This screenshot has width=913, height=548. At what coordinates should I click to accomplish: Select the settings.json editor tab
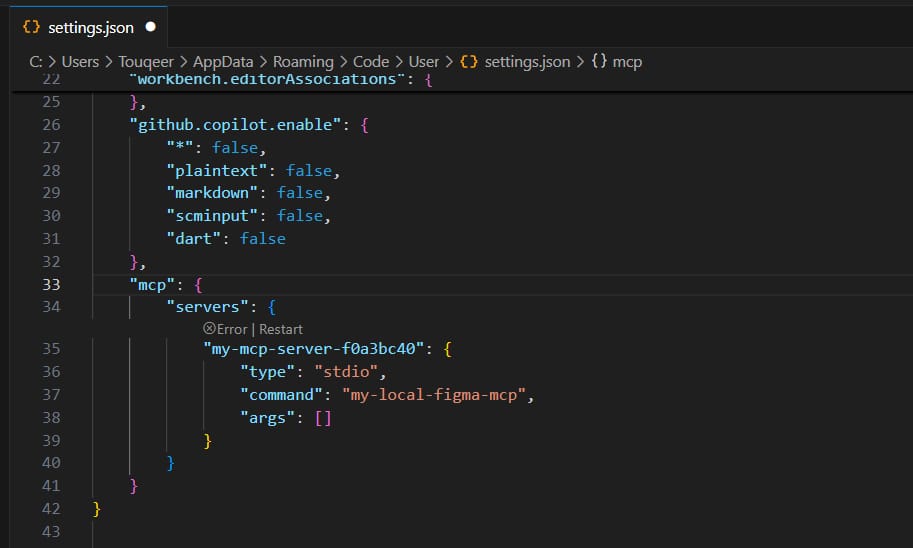(x=90, y=28)
